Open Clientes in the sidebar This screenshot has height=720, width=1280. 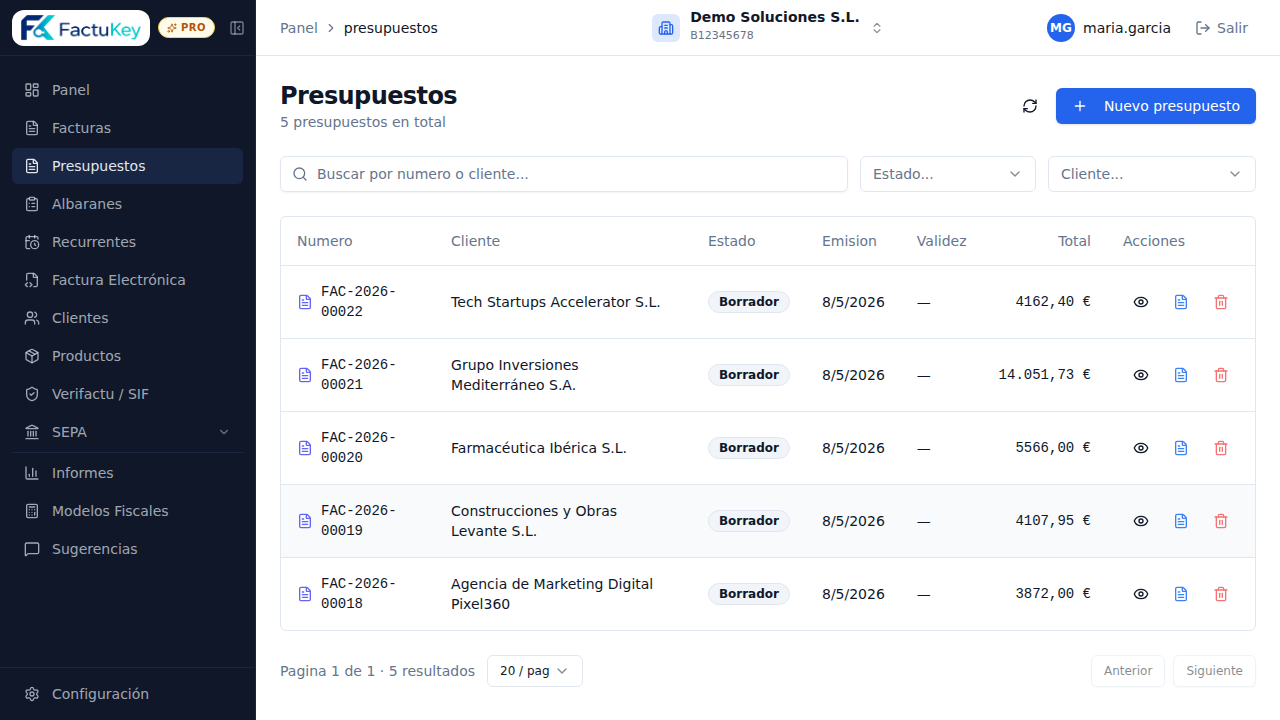[x=127, y=318]
